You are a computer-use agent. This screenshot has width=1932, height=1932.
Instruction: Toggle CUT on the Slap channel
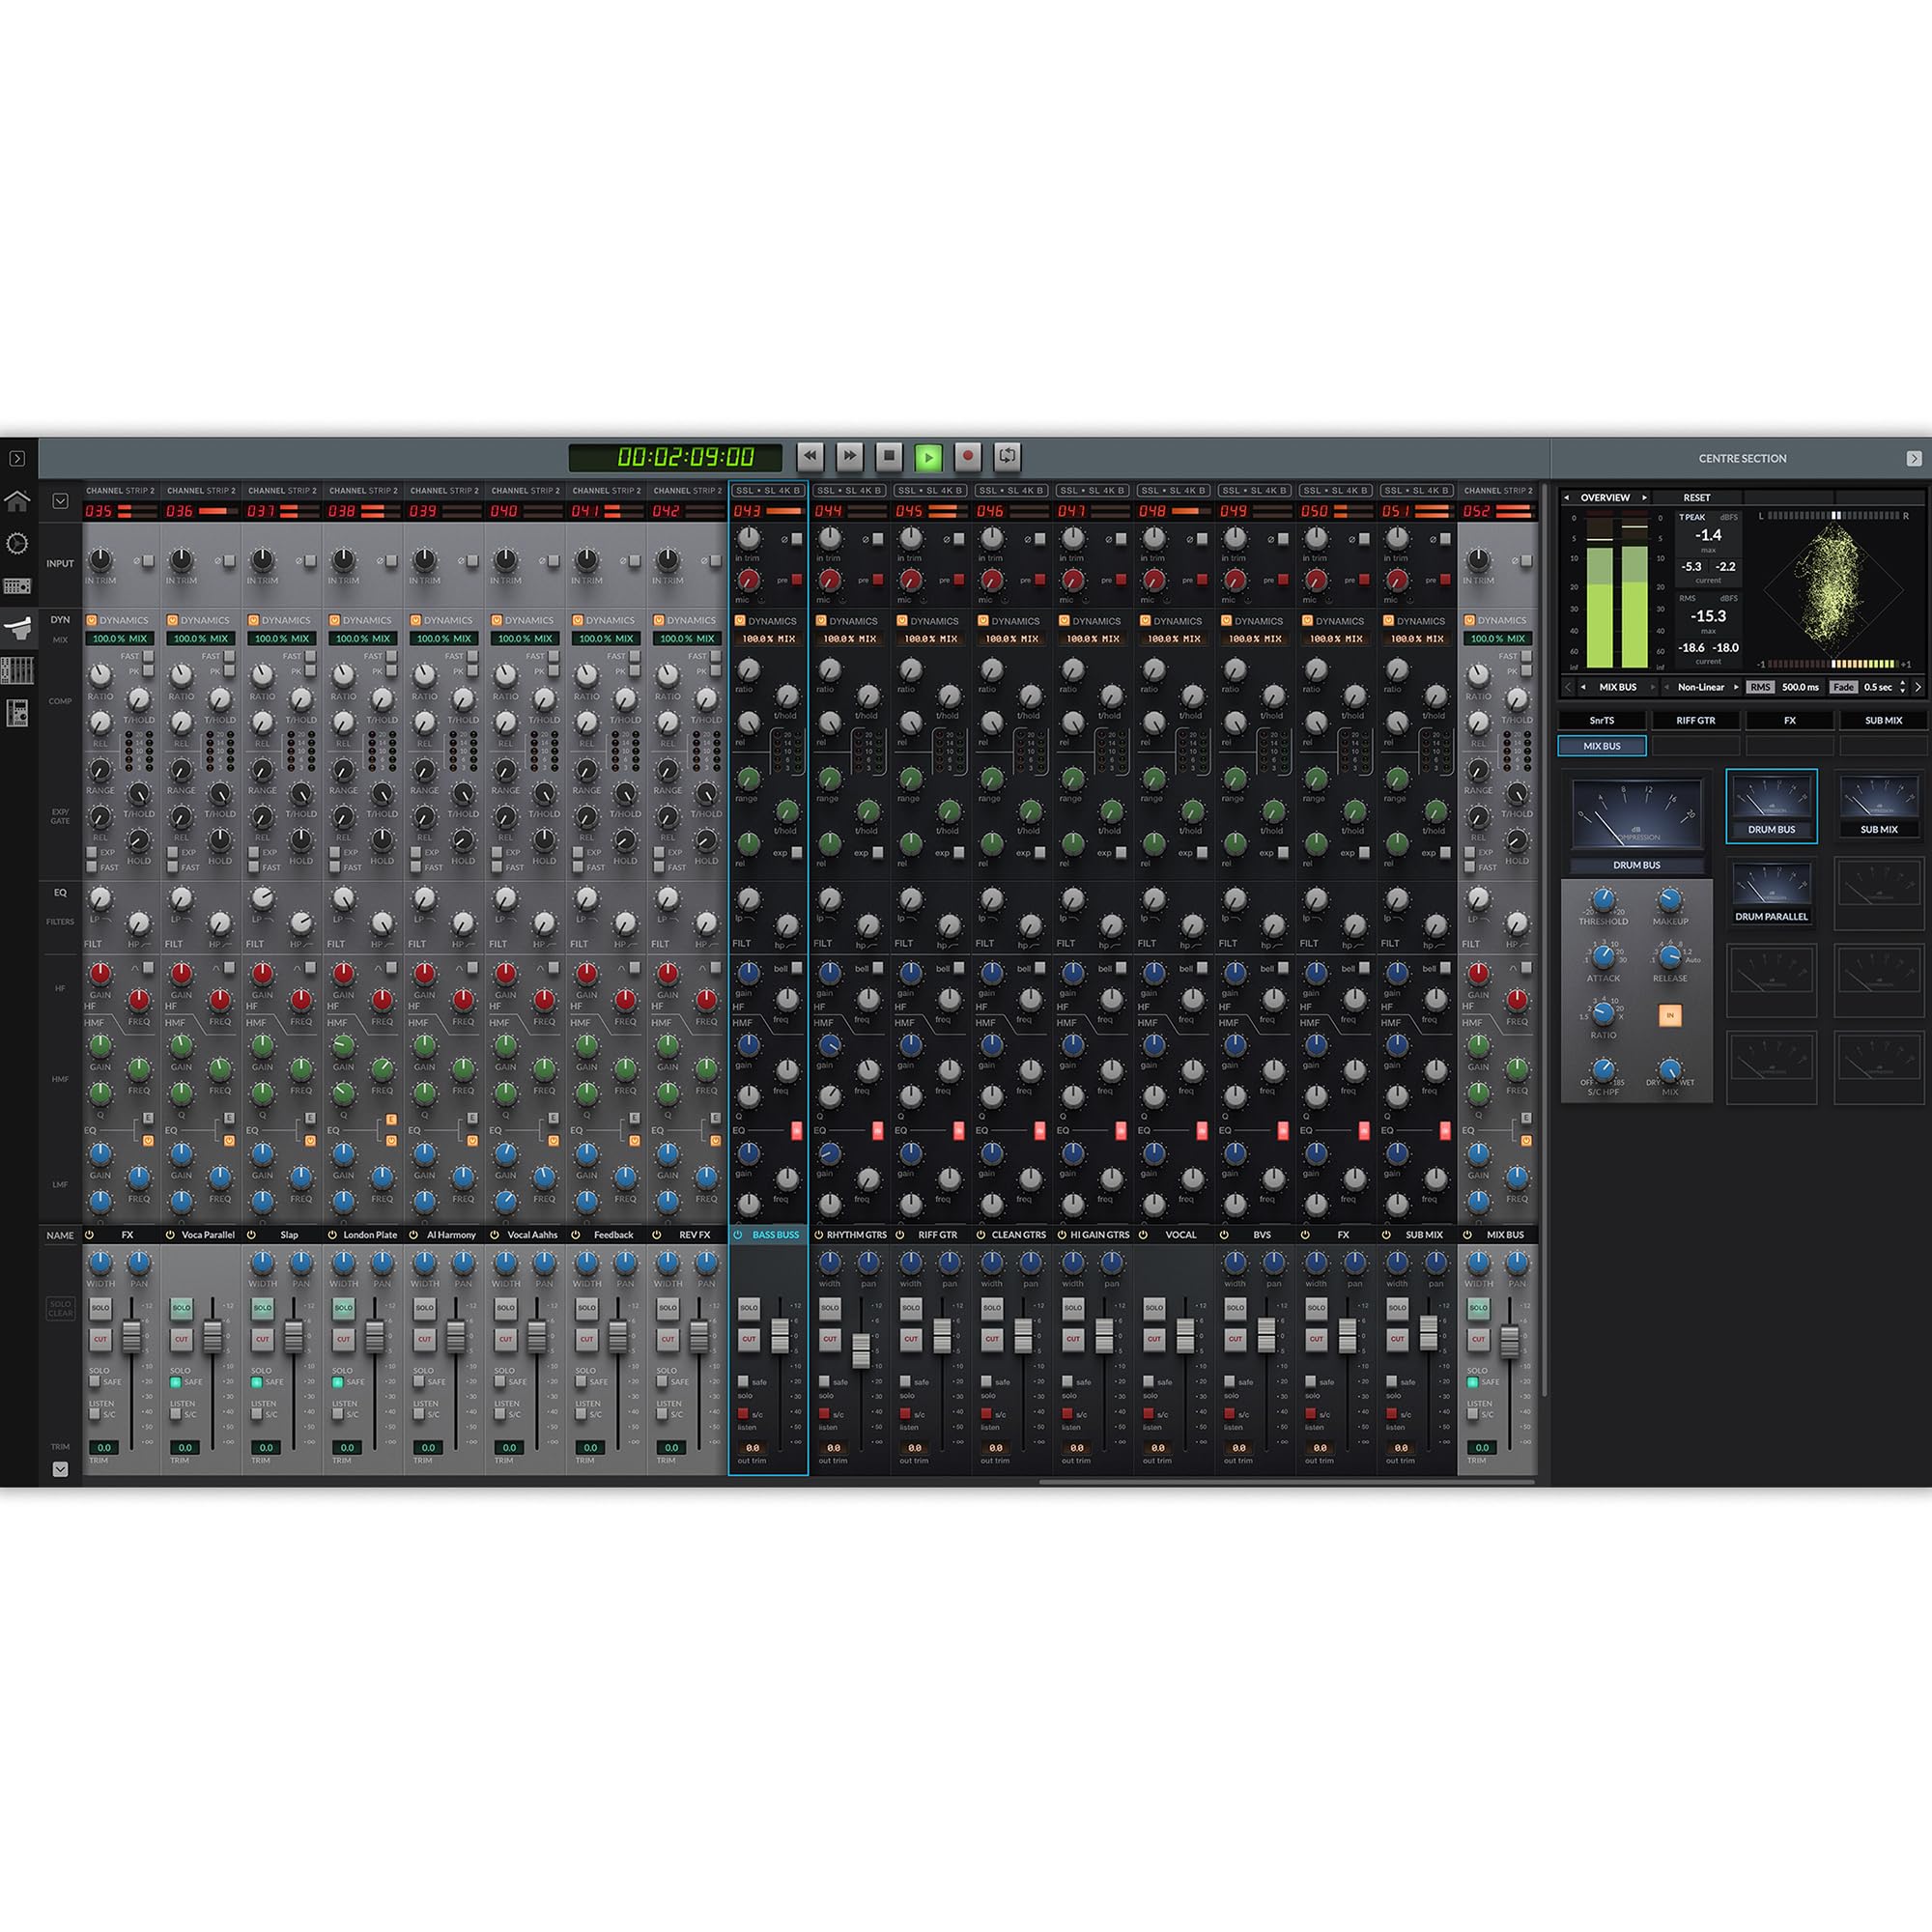[262, 1339]
